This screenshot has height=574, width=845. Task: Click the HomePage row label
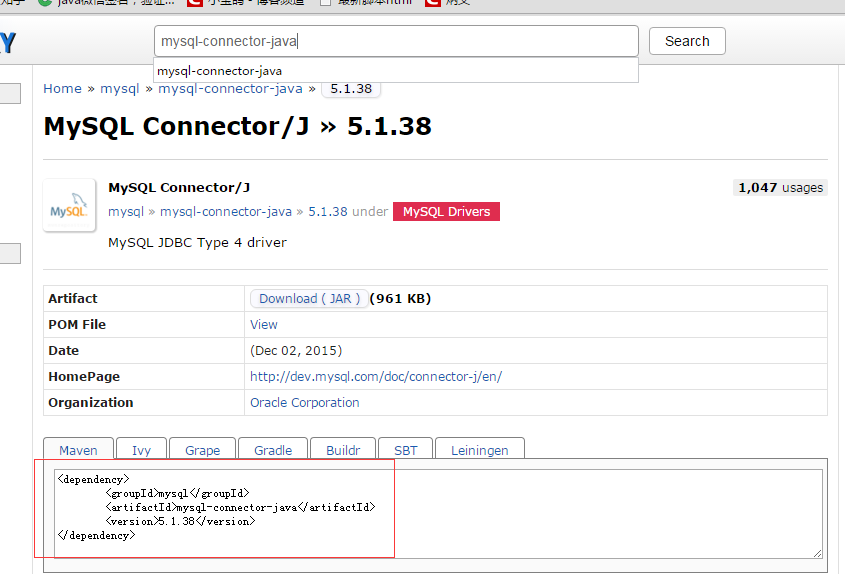[x=84, y=377]
